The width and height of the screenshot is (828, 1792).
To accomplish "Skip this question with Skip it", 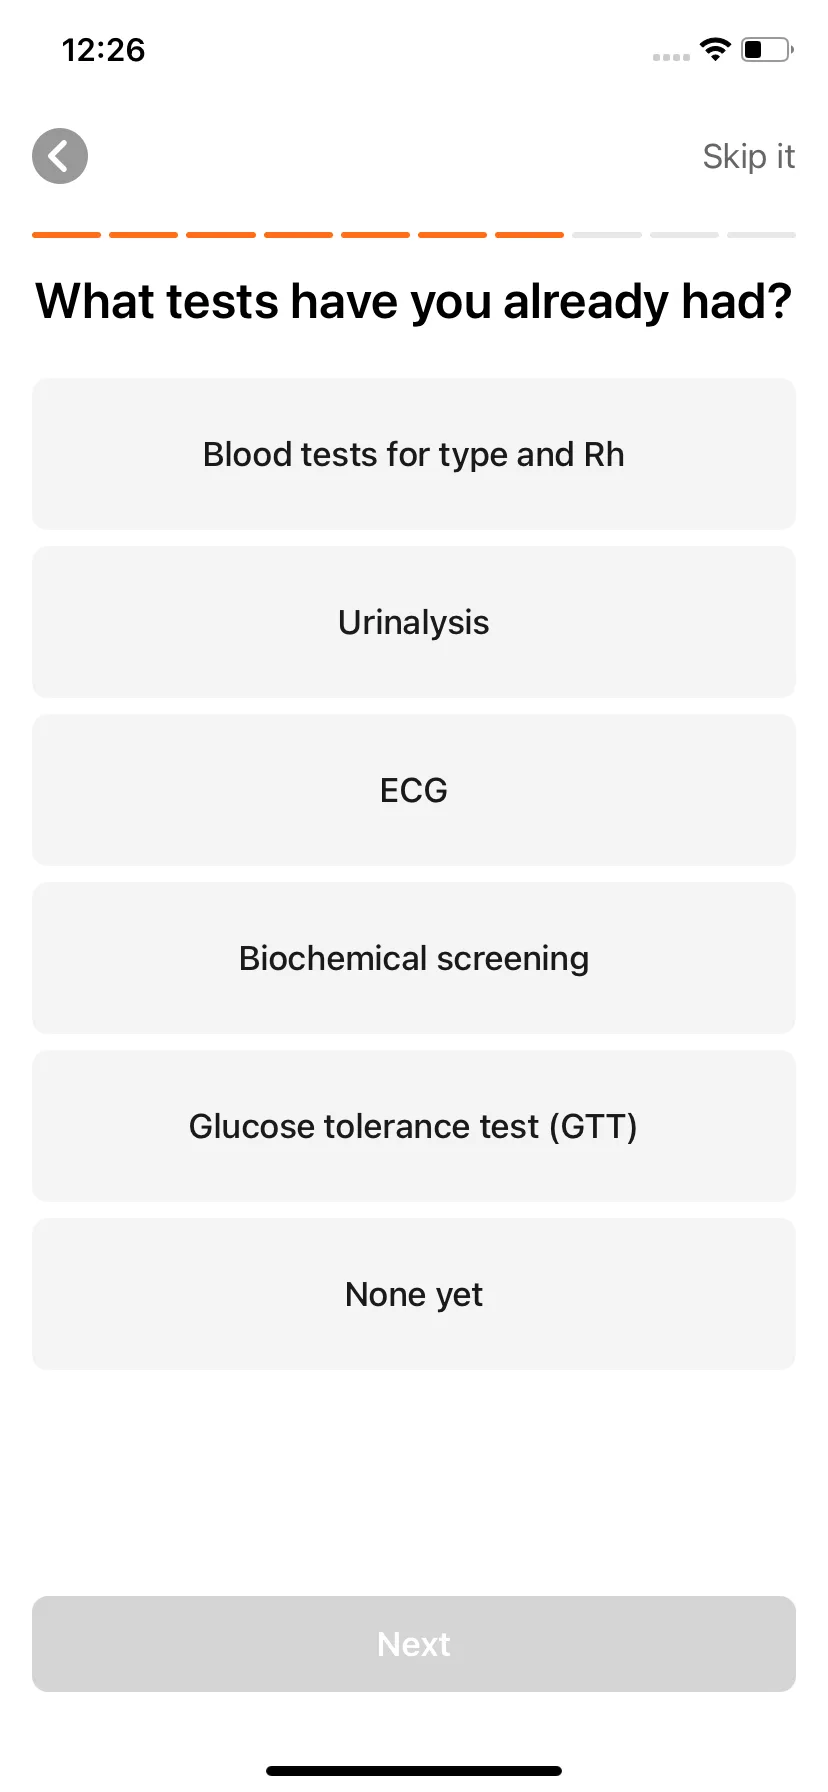I will pos(748,156).
